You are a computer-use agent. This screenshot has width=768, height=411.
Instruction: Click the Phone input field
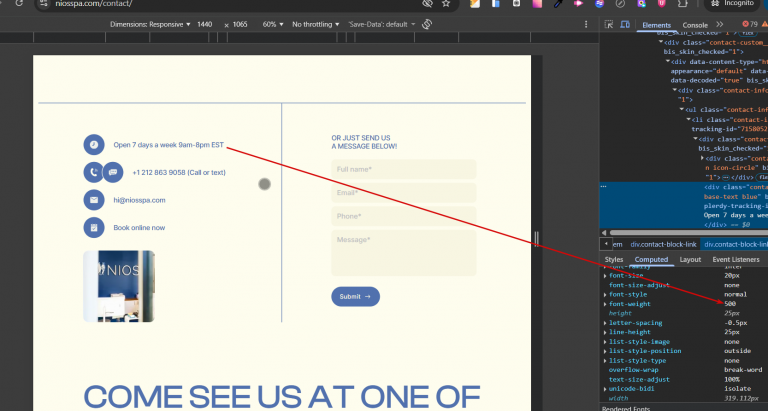(x=404, y=217)
